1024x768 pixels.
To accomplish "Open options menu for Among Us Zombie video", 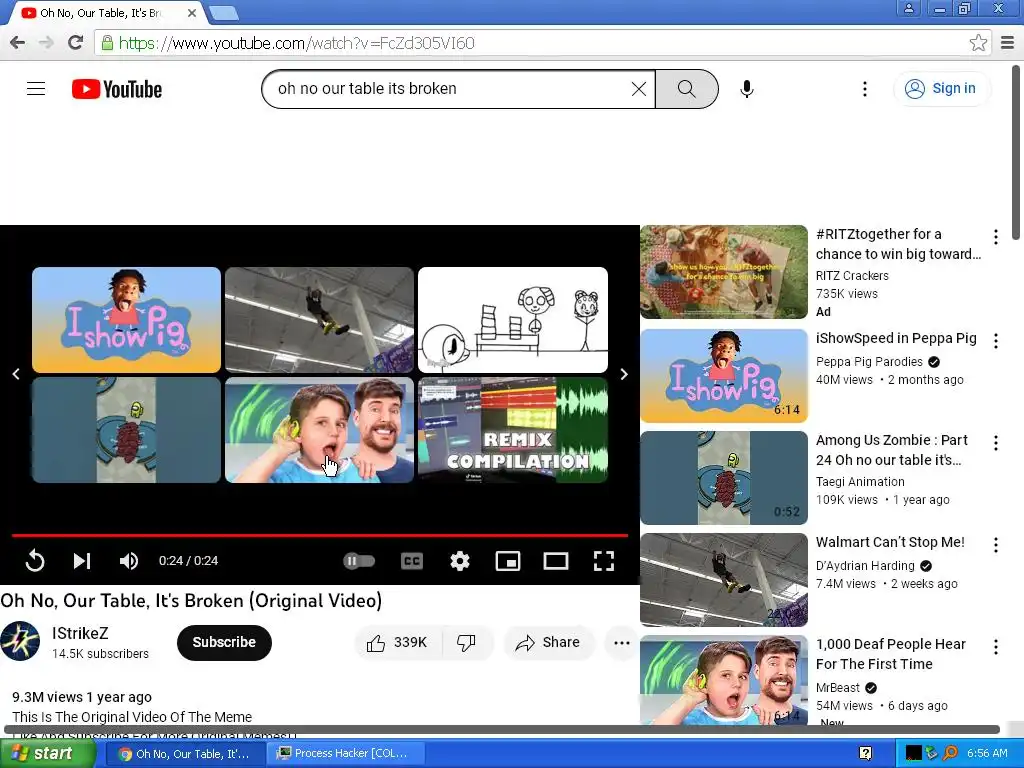I will click(995, 443).
